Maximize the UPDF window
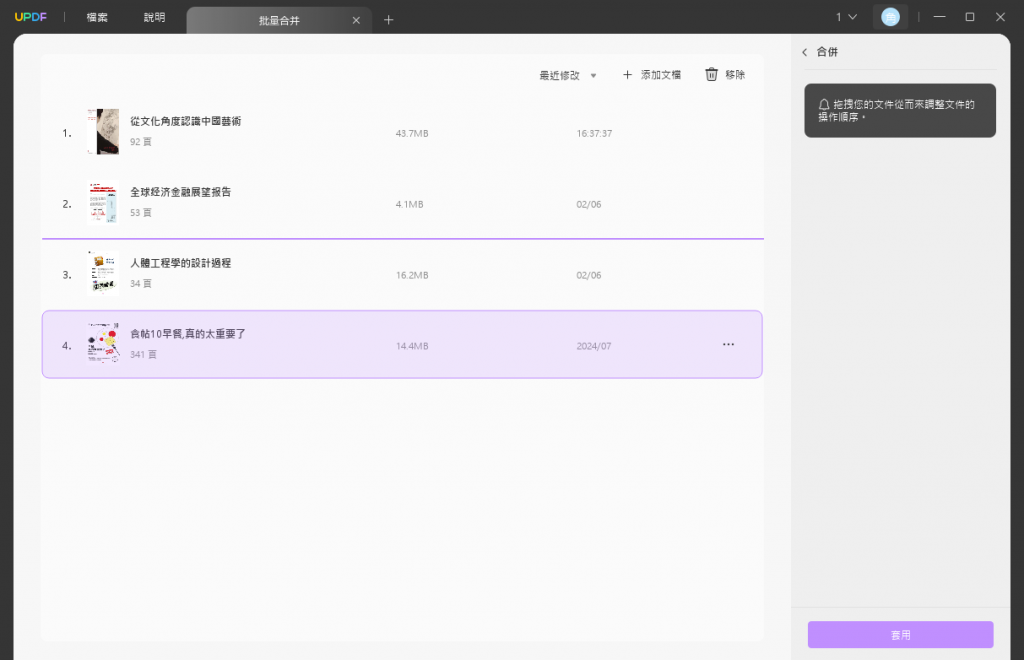Viewport: 1024px width, 660px height. pyautogui.click(x=970, y=17)
